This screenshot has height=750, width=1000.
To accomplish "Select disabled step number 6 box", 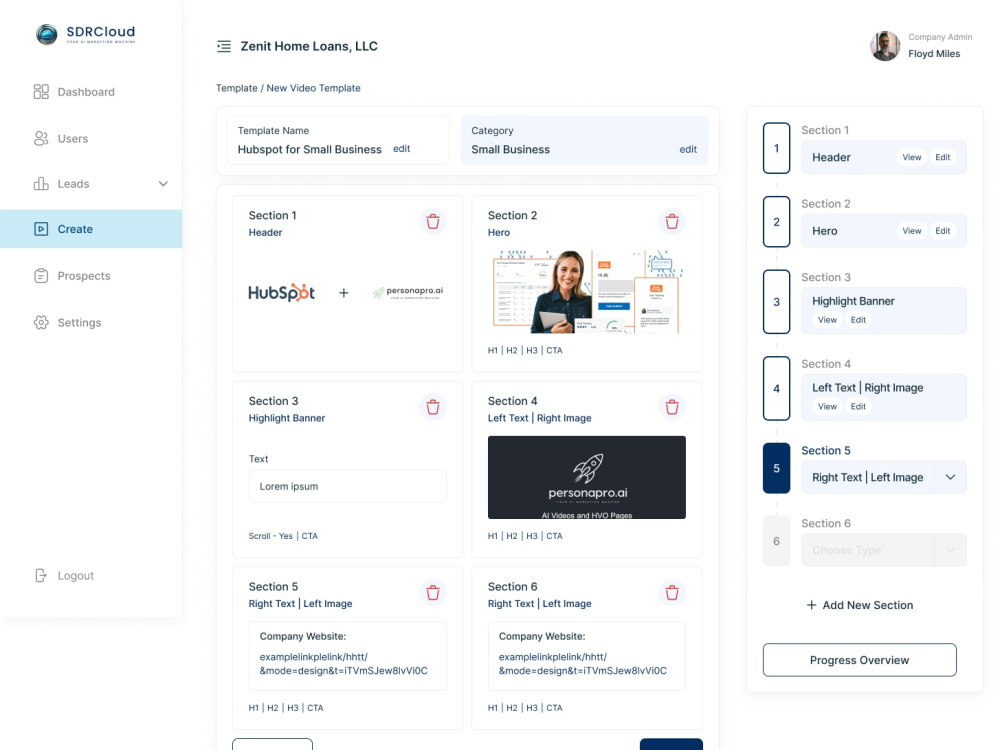I will [776, 541].
